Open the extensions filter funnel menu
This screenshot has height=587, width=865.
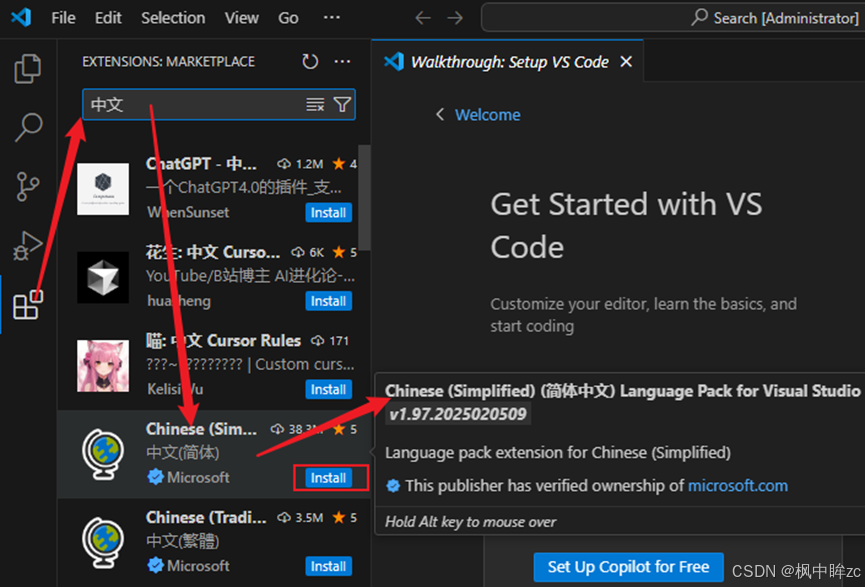(x=342, y=104)
